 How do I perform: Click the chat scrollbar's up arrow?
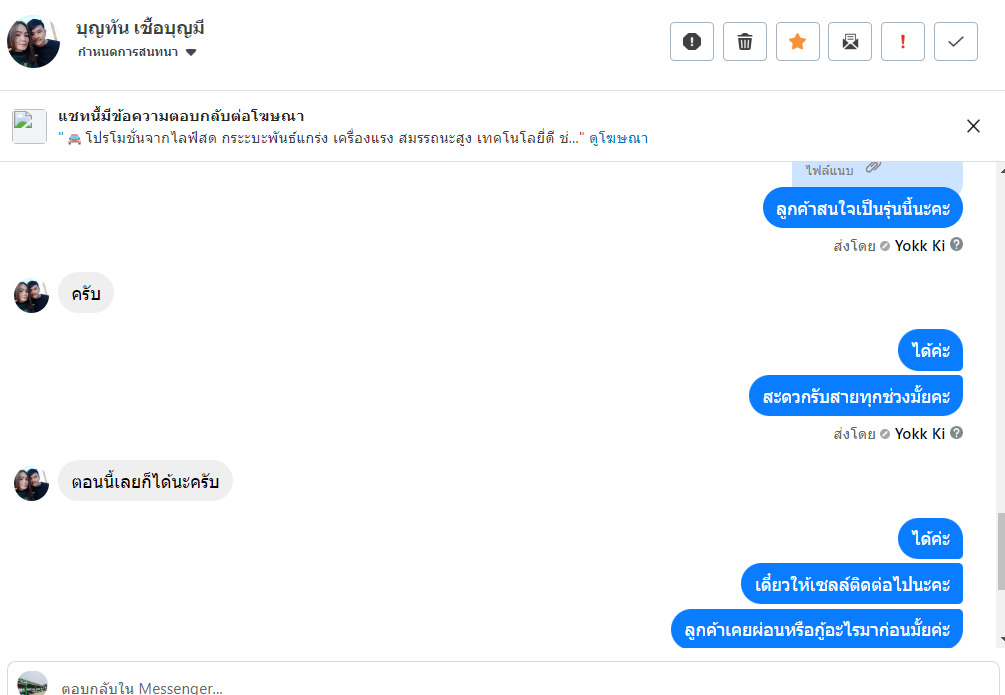tap(999, 171)
